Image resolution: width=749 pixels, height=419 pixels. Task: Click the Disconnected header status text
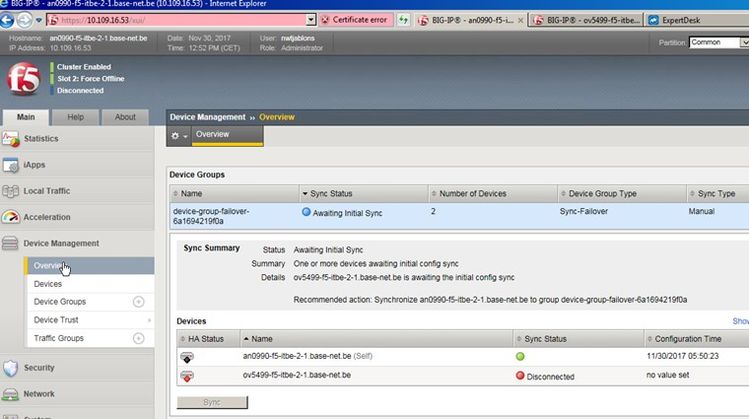(80, 91)
